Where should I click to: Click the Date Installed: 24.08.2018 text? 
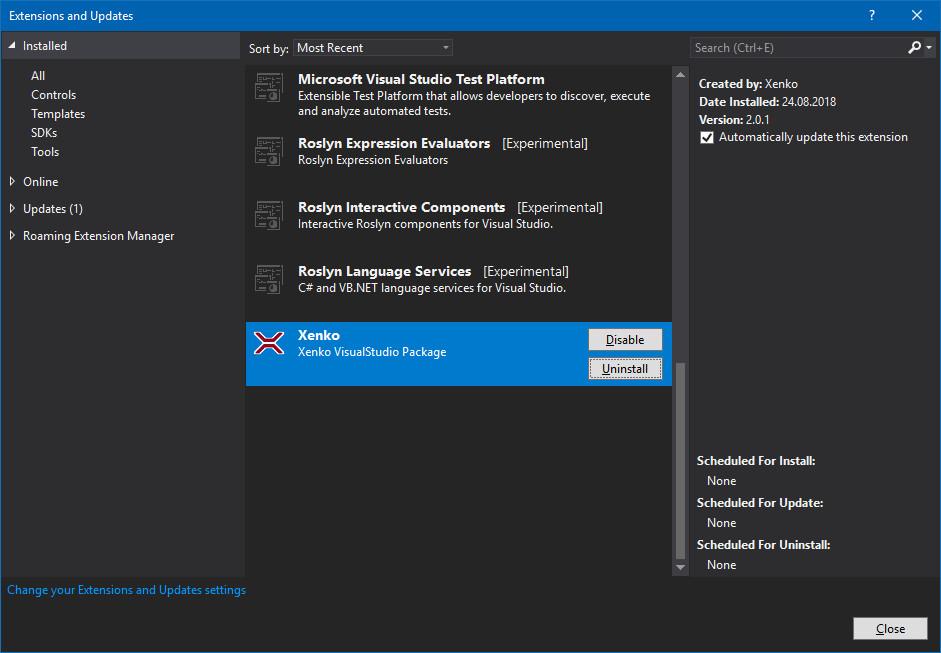[x=767, y=101]
